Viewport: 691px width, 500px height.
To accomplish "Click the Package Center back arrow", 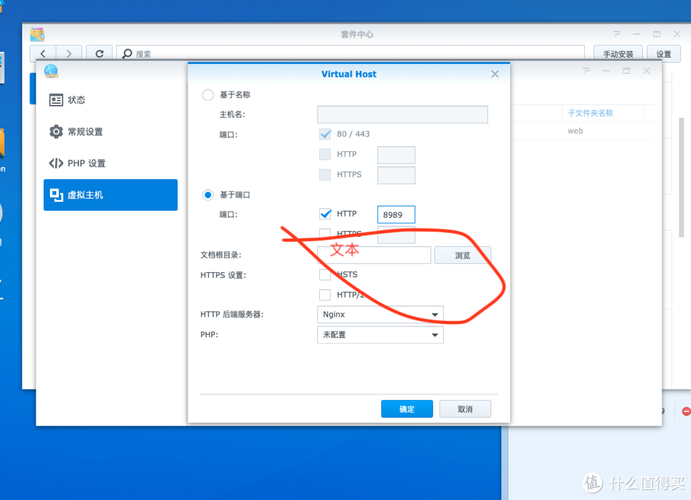I will (44, 53).
